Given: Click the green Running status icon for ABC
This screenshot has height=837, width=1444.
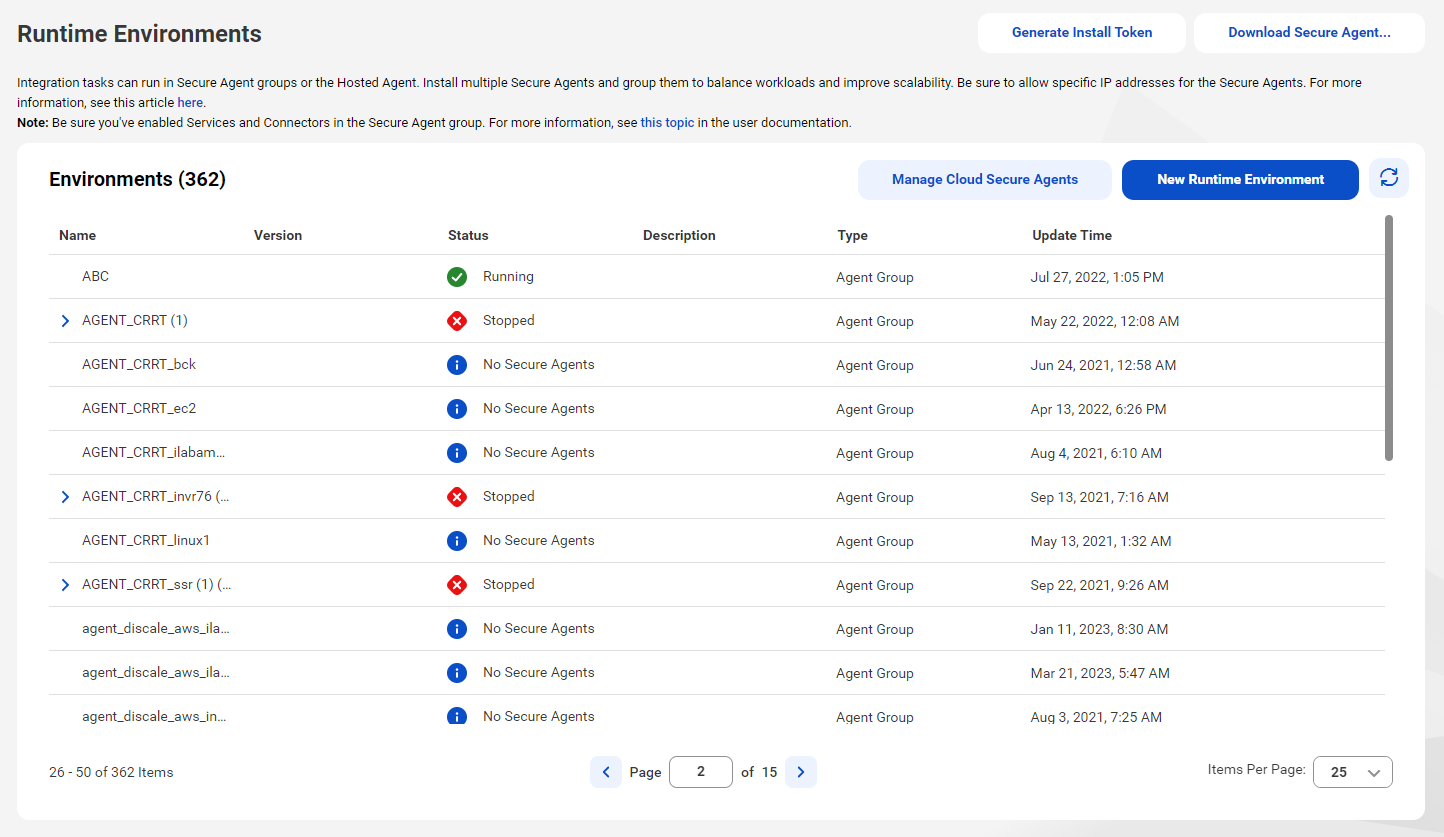Looking at the screenshot, I should [457, 277].
